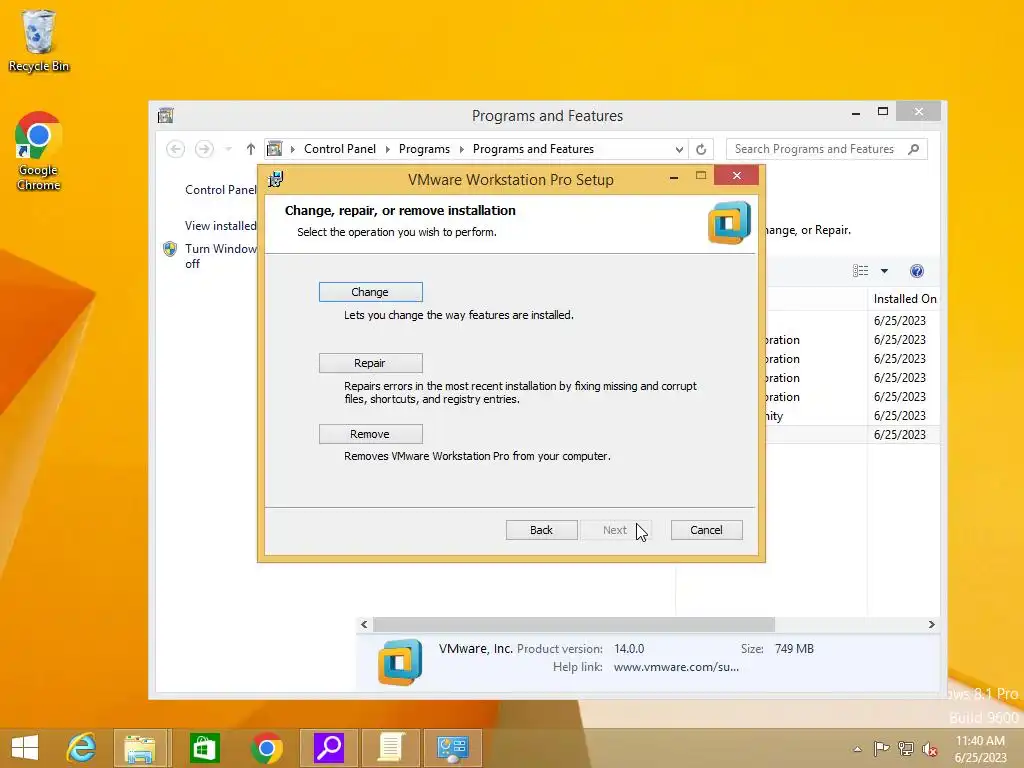The width and height of the screenshot is (1024, 768).
Task: Click the taskbar clock showing 11:40 AM
Action: coord(980,749)
